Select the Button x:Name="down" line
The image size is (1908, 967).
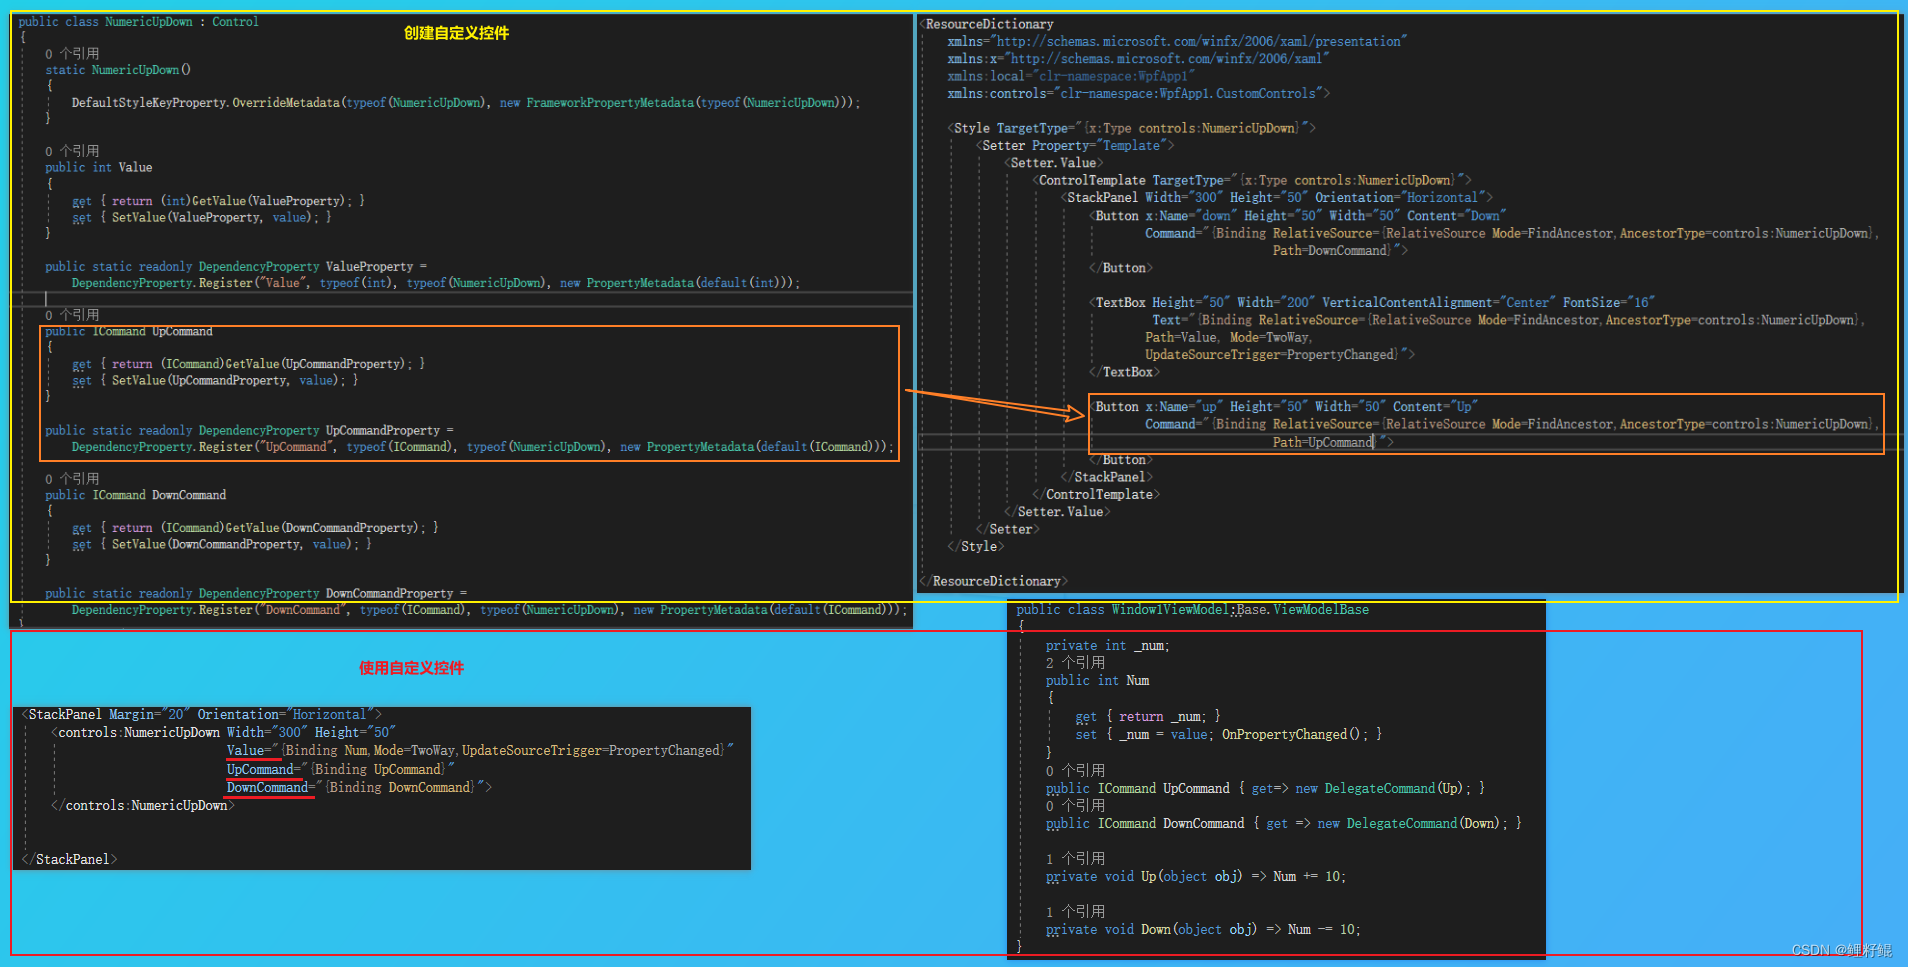[1298, 216]
